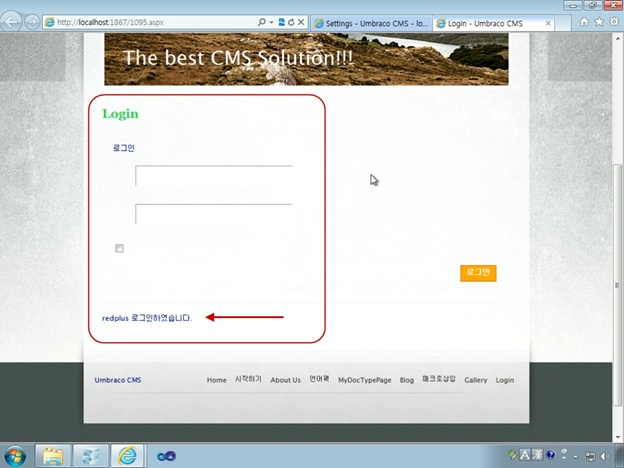Go forward with the browser Forward arrow
Image resolution: width=624 pixels, height=468 pixels.
click(32, 22)
